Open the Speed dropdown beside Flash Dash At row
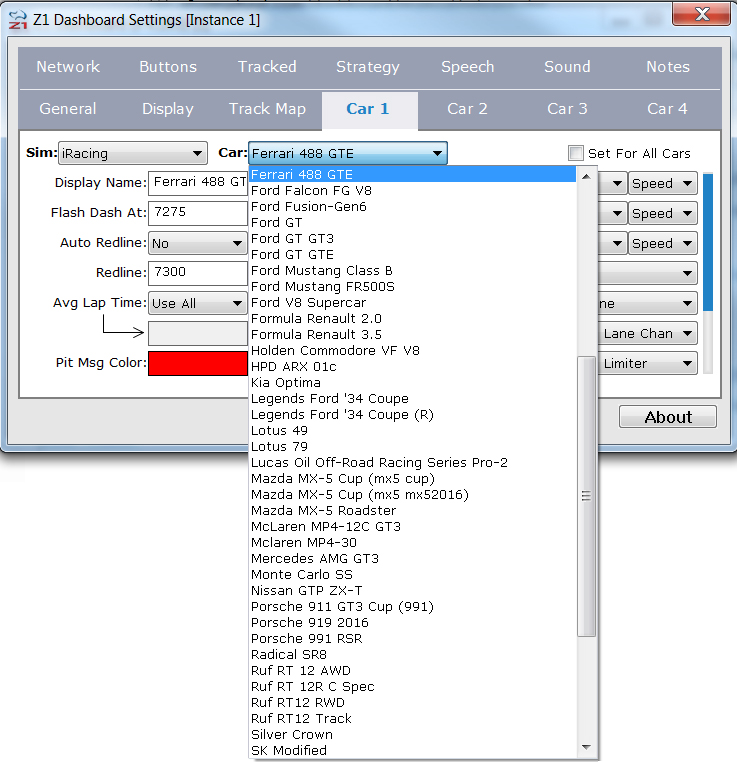This screenshot has width=737, height=762. [663, 213]
